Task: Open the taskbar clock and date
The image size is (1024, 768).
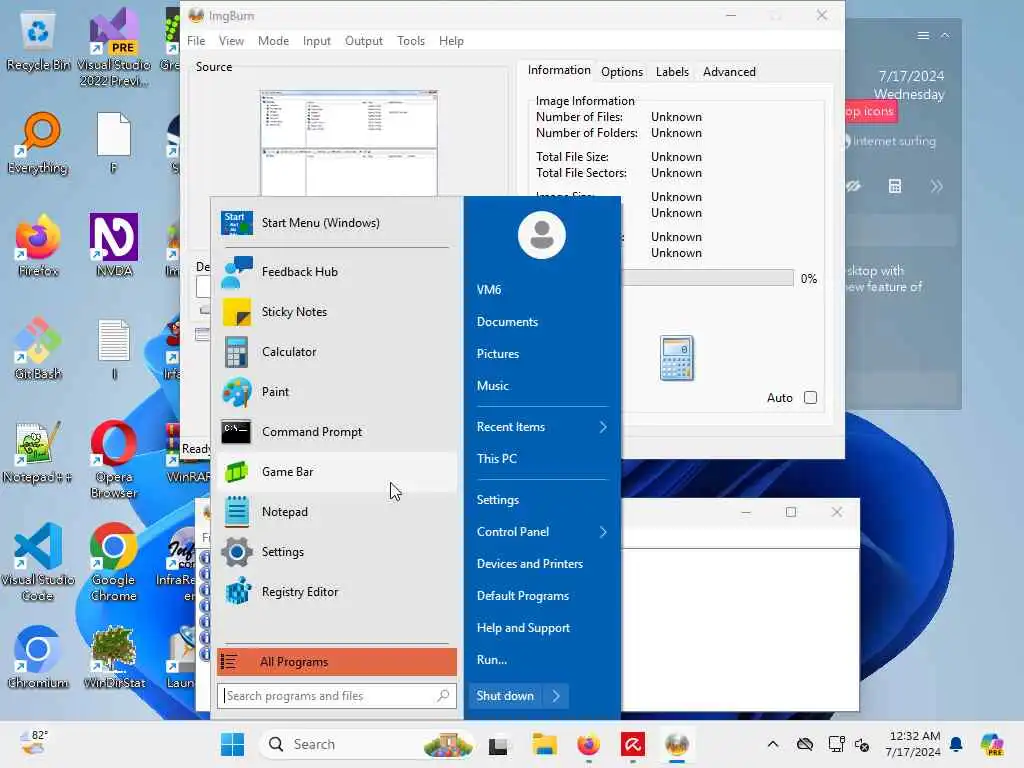Action: pyautogui.click(x=913, y=744)
